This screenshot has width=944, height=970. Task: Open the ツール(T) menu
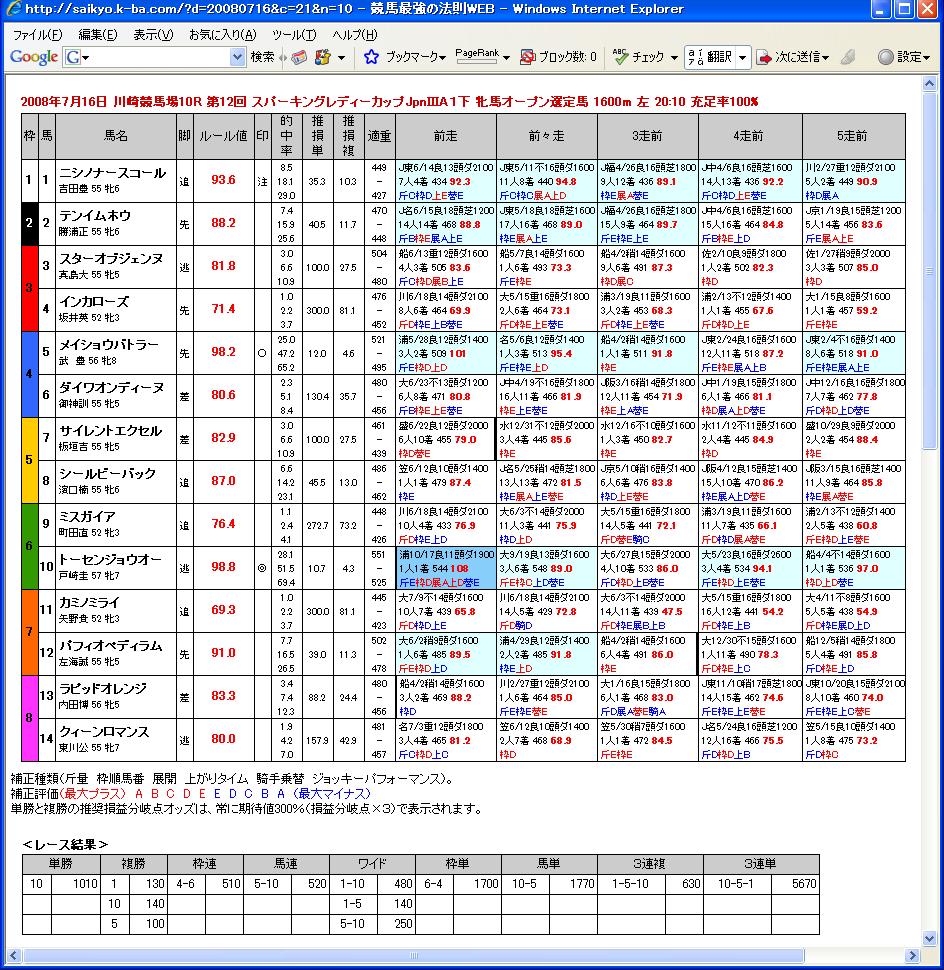click(x=294, y=35)
